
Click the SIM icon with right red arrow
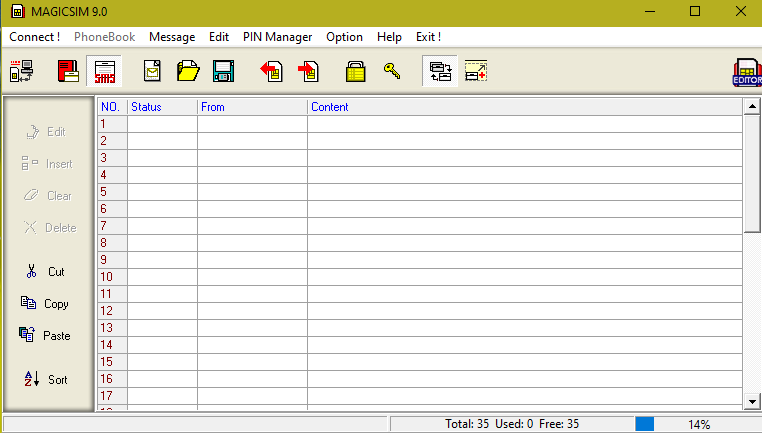308,71
